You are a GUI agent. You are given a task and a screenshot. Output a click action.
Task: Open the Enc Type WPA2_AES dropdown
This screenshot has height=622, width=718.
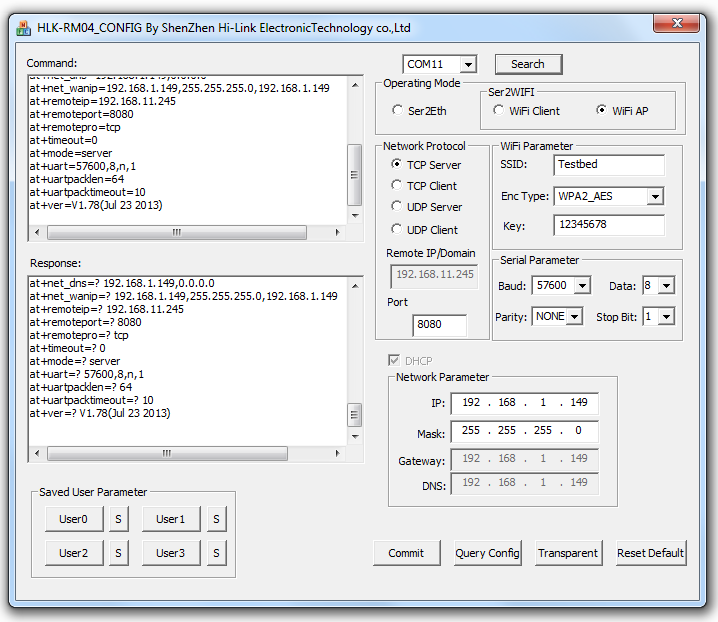pyautogui.click(x=655, y=196)
